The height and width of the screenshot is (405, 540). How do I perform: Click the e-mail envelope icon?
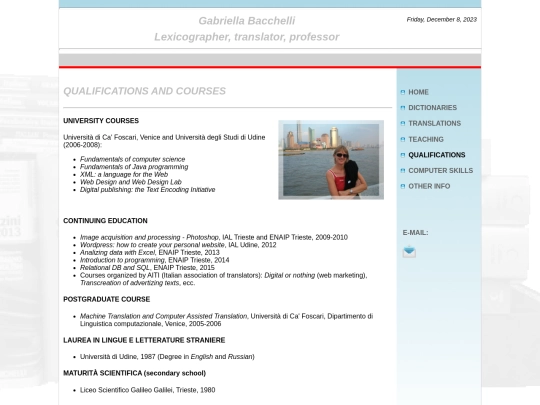[409, 251]
